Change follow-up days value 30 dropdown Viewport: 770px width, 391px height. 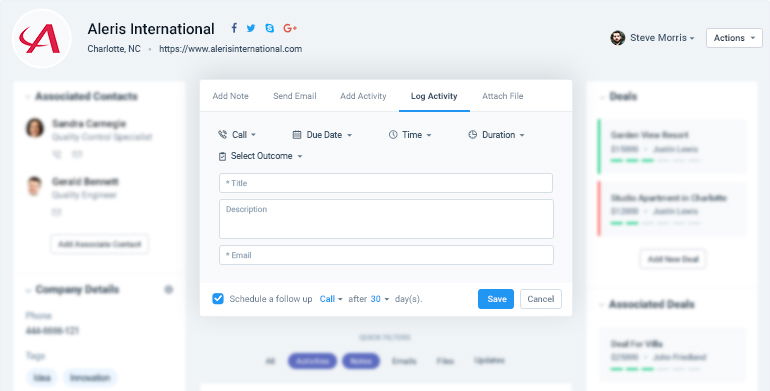pos(380,299)
